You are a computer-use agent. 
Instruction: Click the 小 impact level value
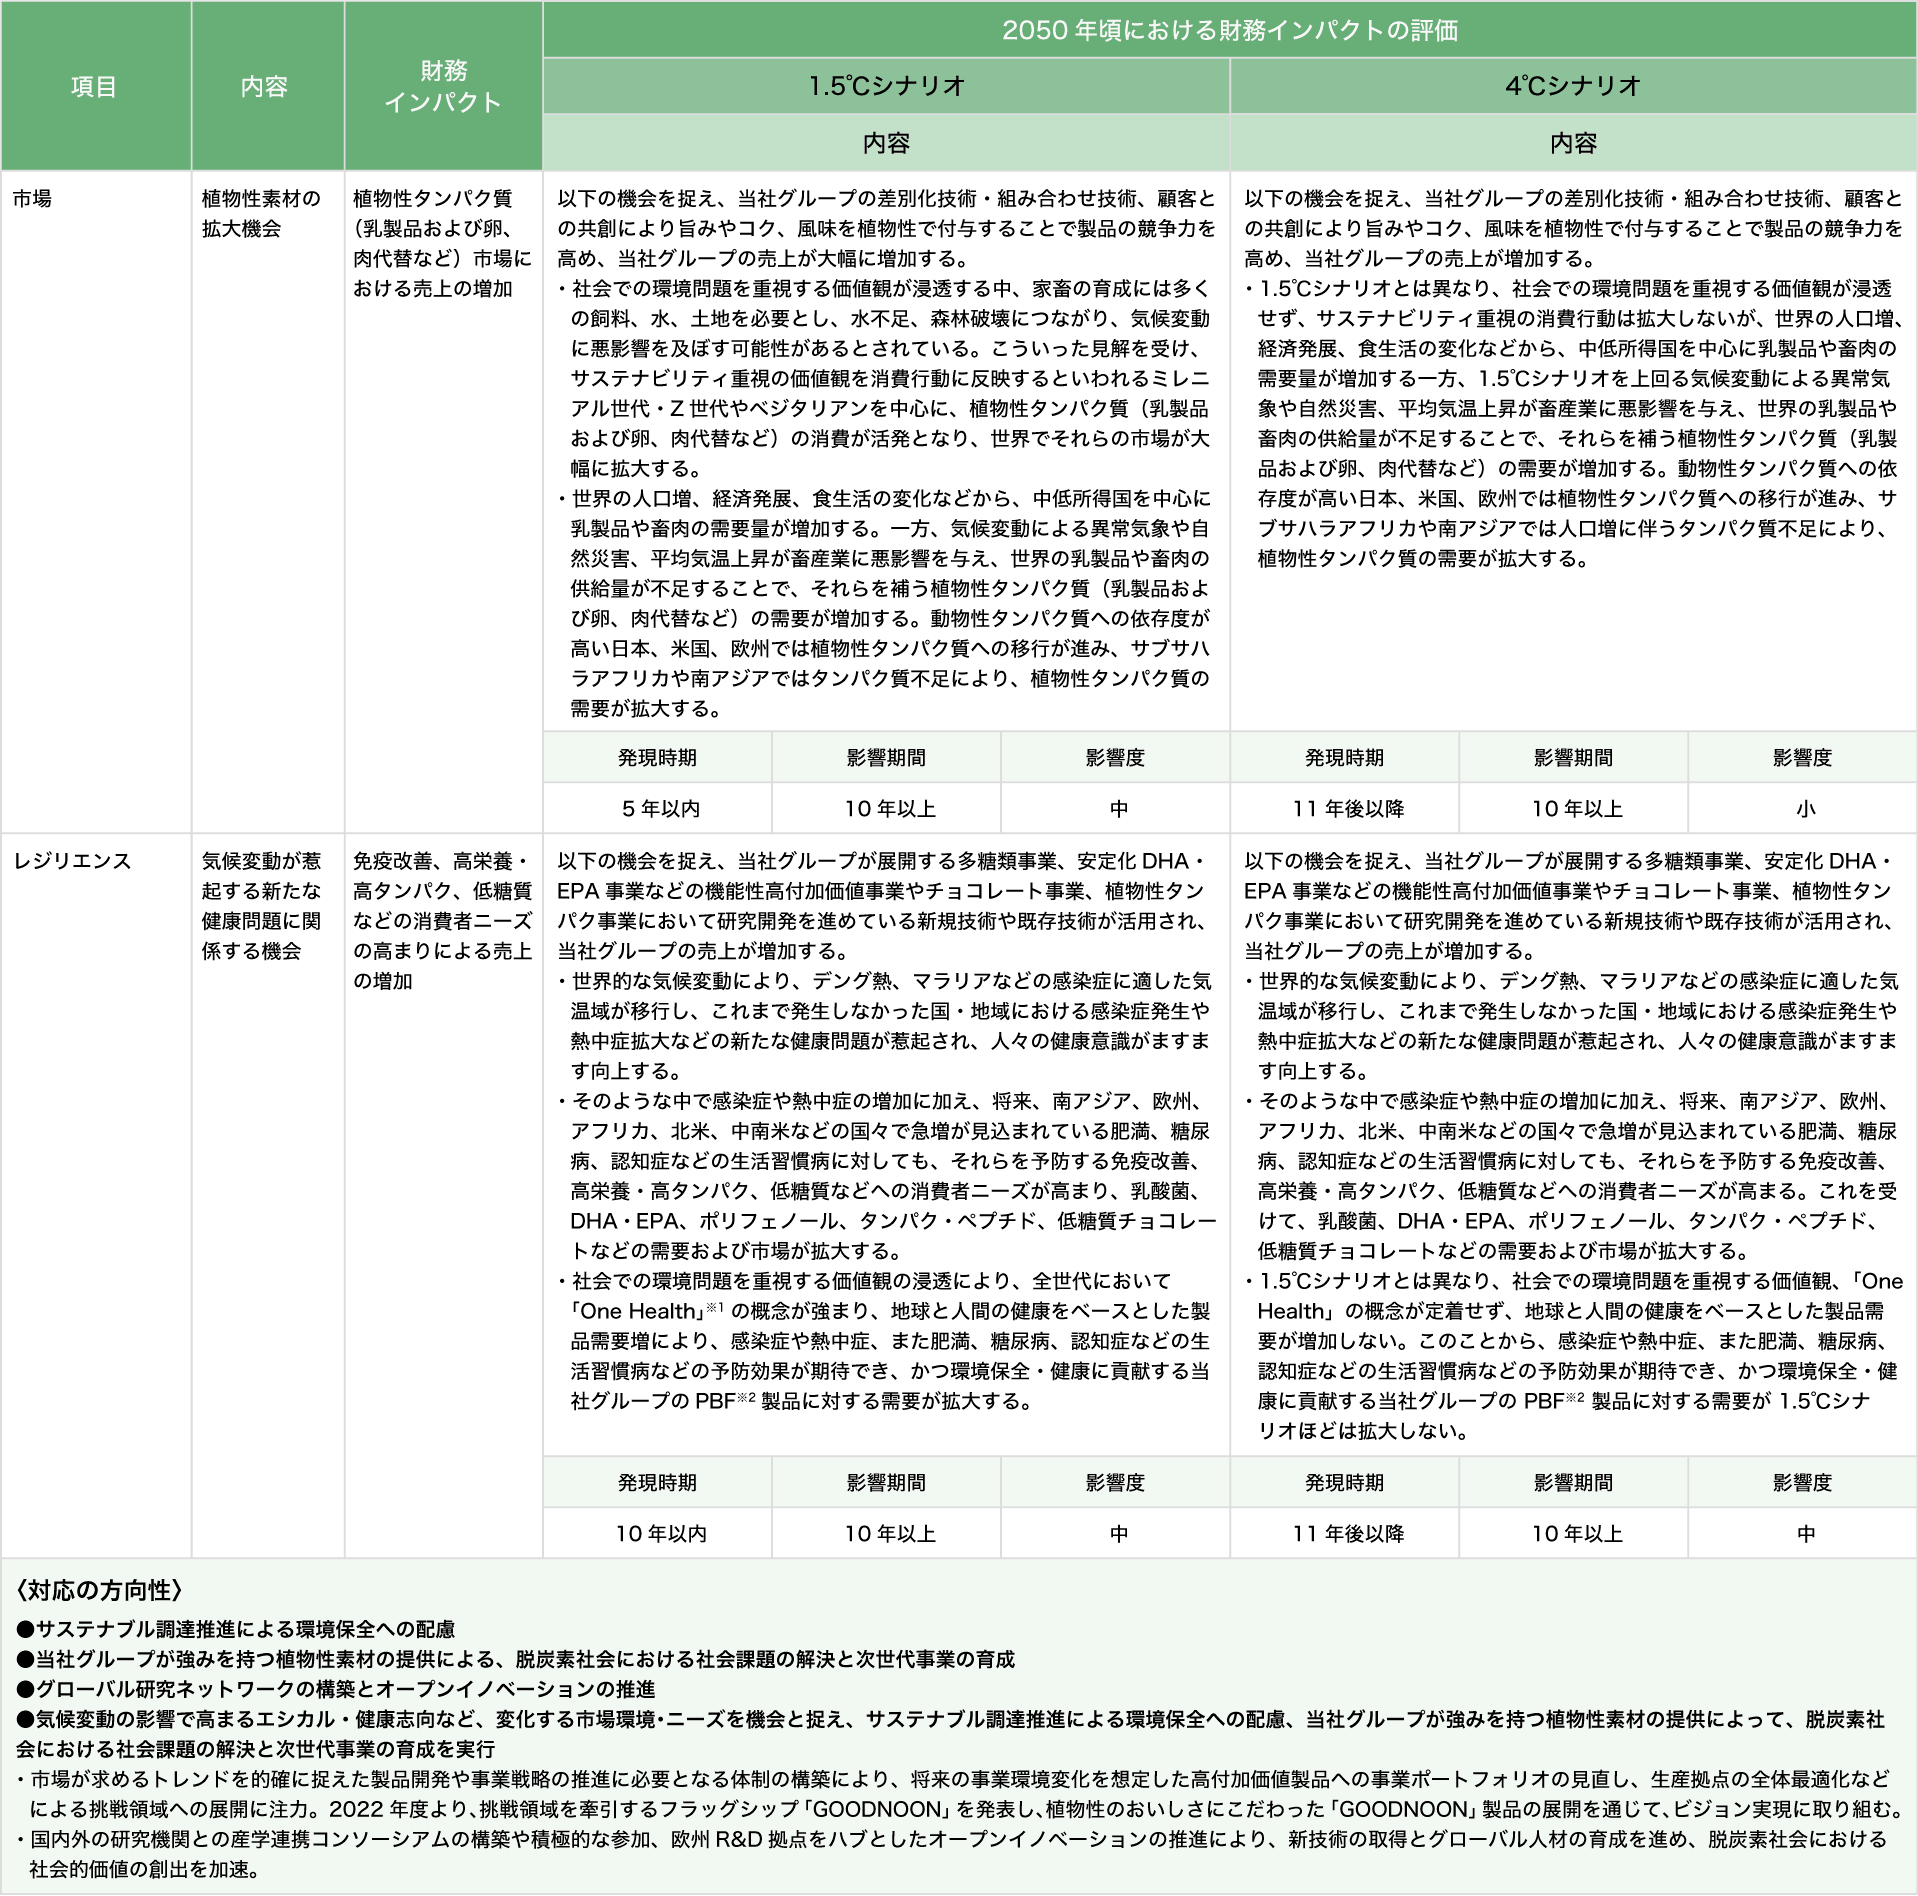coord(1805,809)
